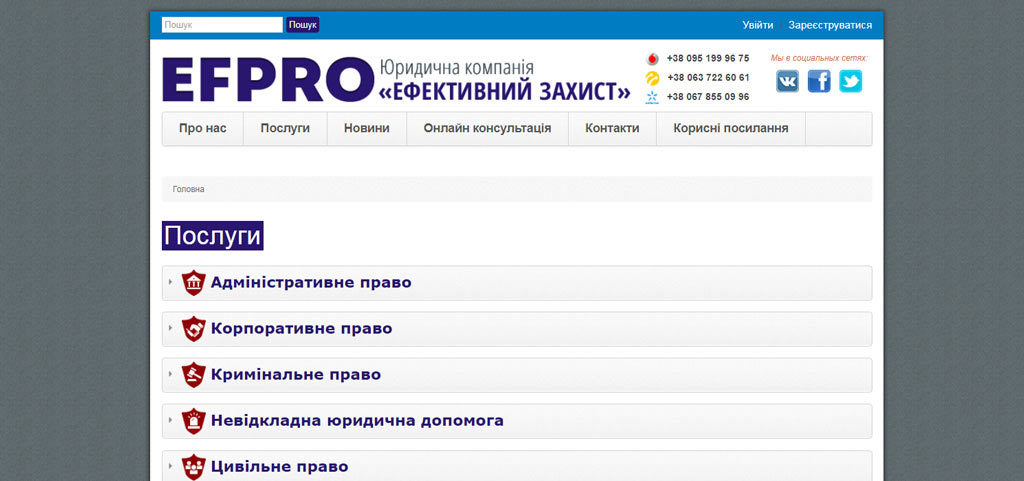Click phone number +38 067 855 09 96
The width and height of the screenshot is (1024, 481).
pos(708,97)
